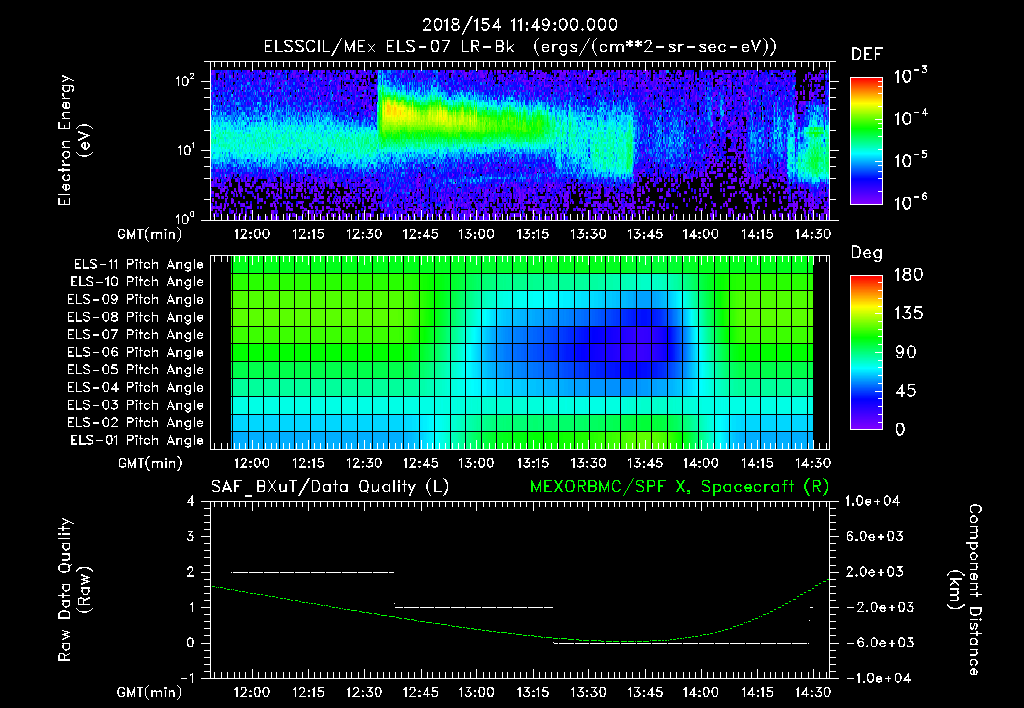Click the Deg pitch angle color bar
1024x708 pixels.
pos(866,352)
